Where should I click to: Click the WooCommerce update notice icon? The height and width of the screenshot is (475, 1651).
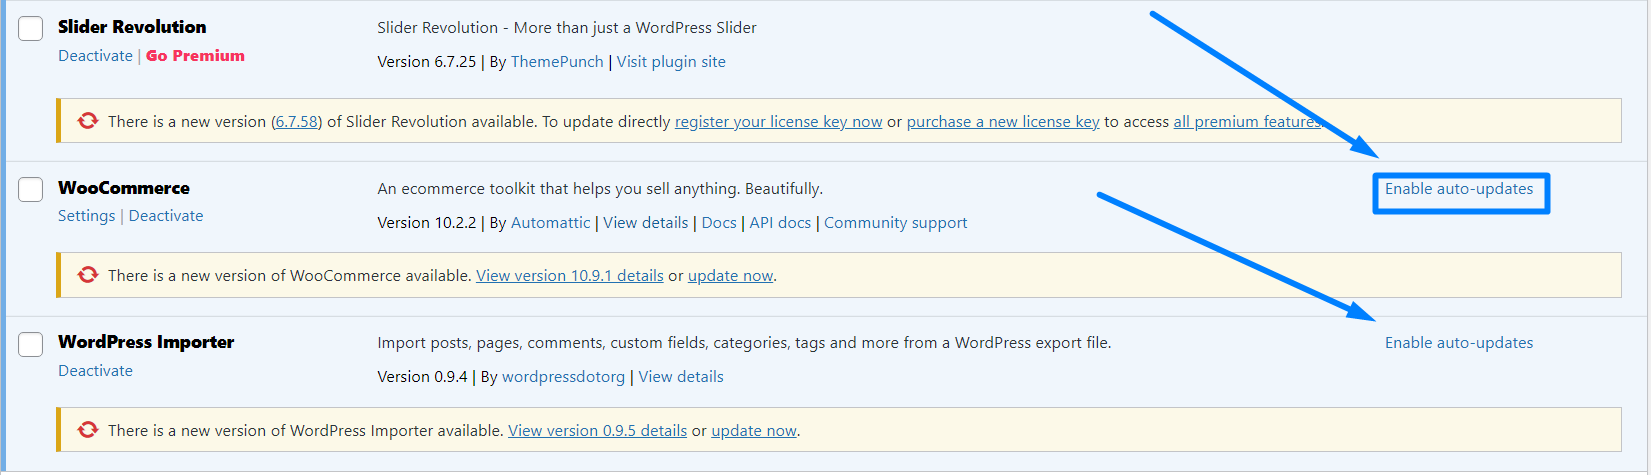click(x=88, y=275)
